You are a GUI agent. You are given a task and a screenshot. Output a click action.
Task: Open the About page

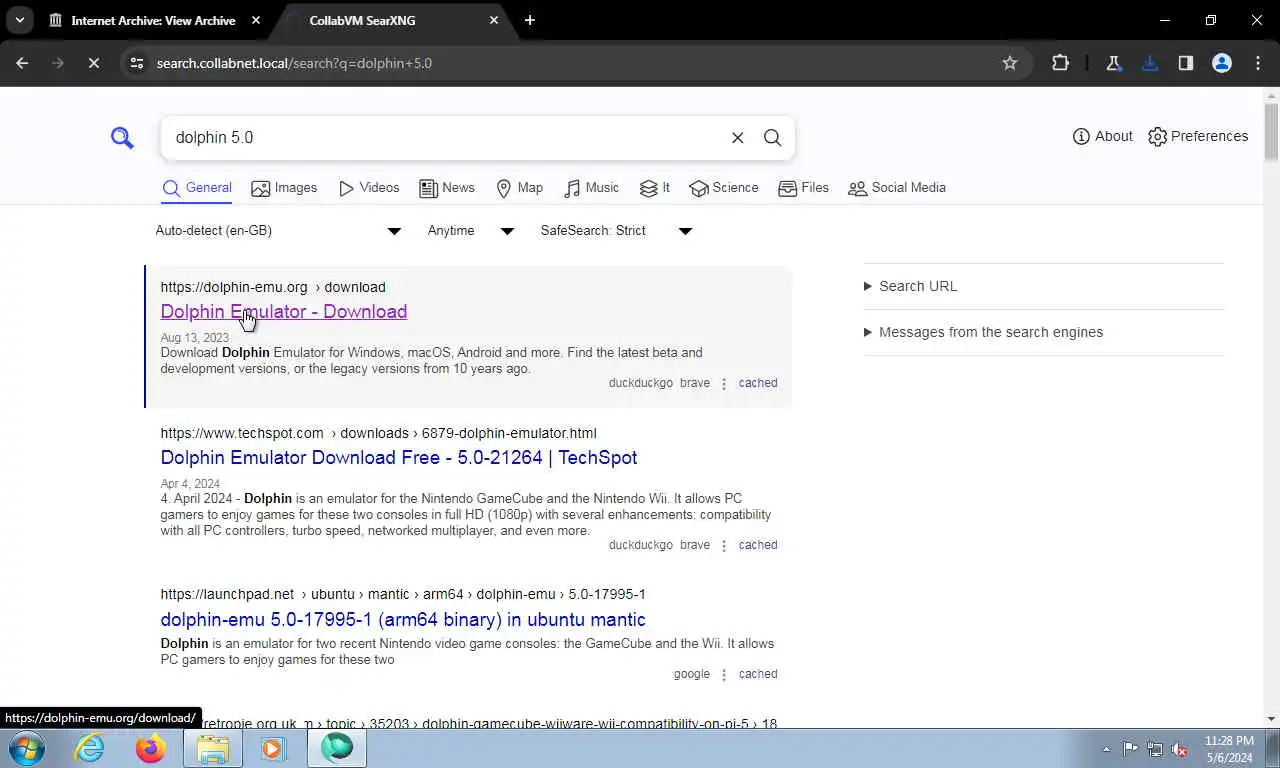point(1103,136)
